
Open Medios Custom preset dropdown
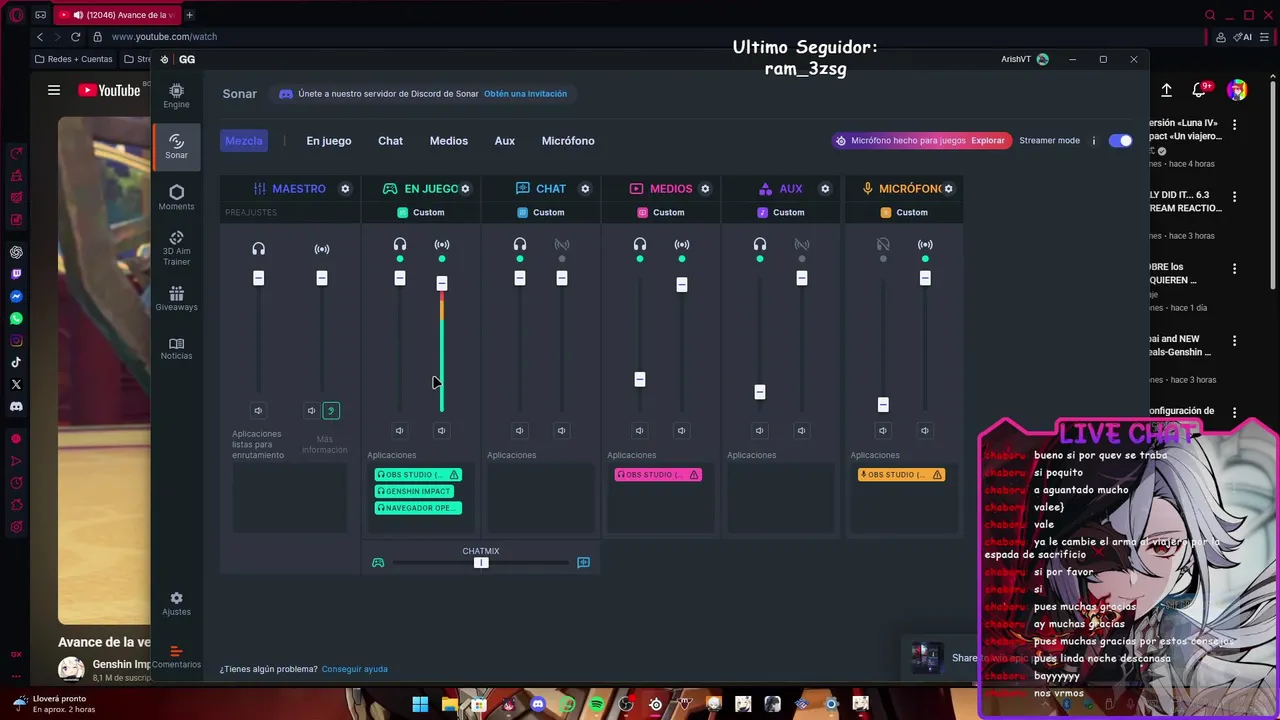pos(661,213)
